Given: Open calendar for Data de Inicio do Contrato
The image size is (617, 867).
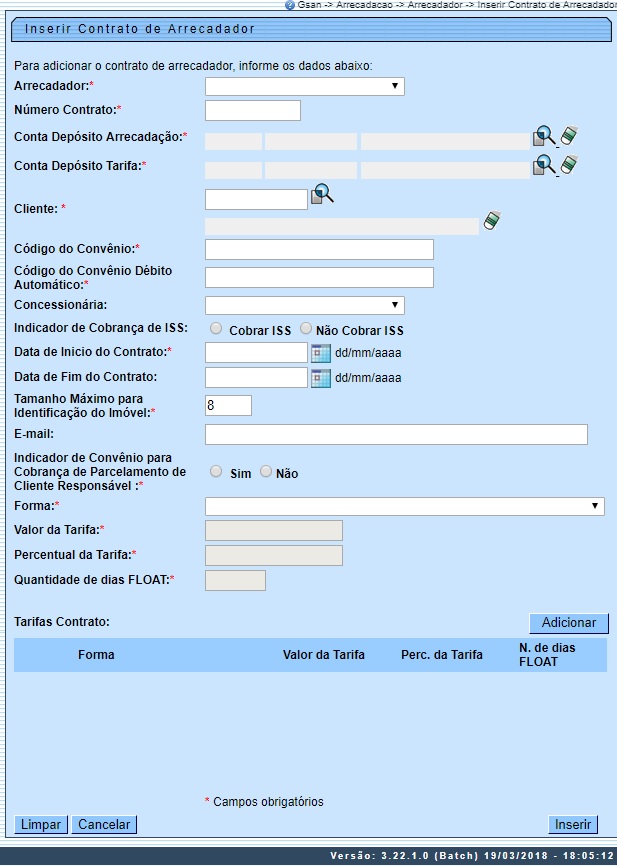Looking at the screenshot, I should click(321, 353).
